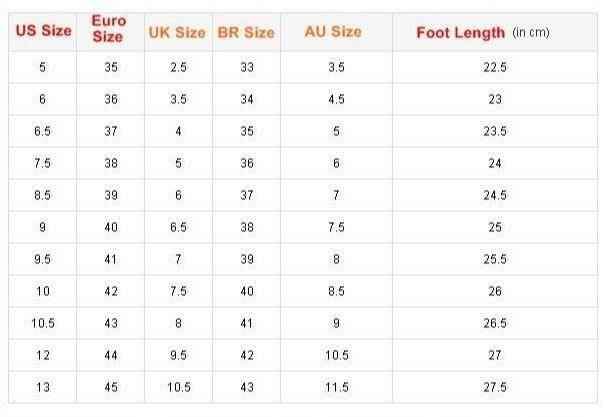Image resolution: width=604 pixels, height=417 pixels.
Task: Click foot length 27.5 cell
Action: tap(495, 387)
